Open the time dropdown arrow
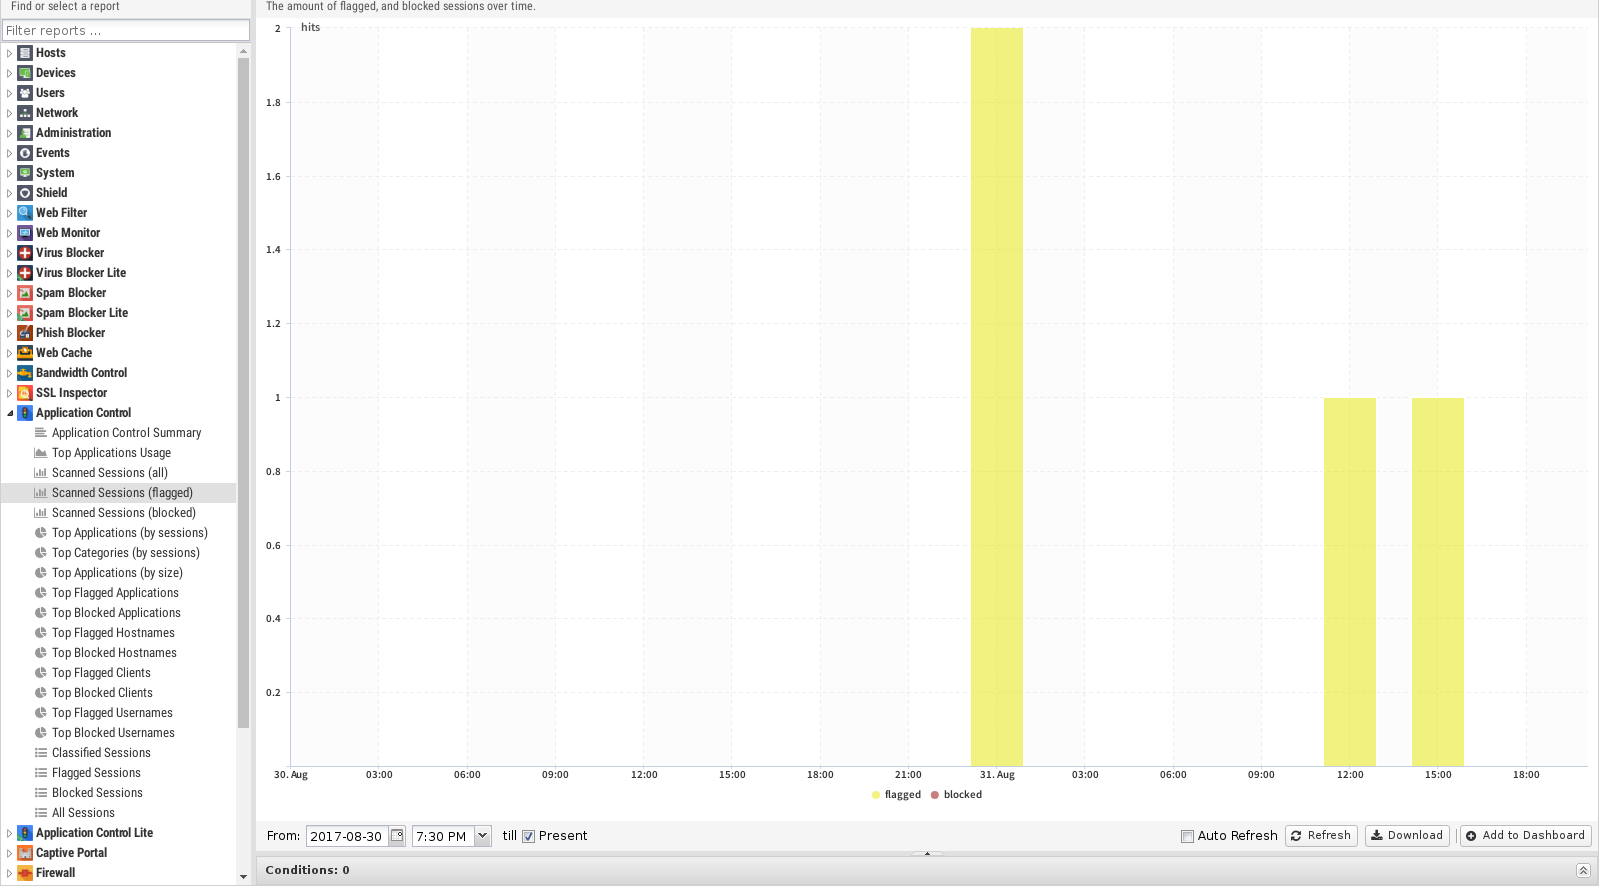This screenshot has height=886, width=1599. pyautogui.click(x=482, y=836)
